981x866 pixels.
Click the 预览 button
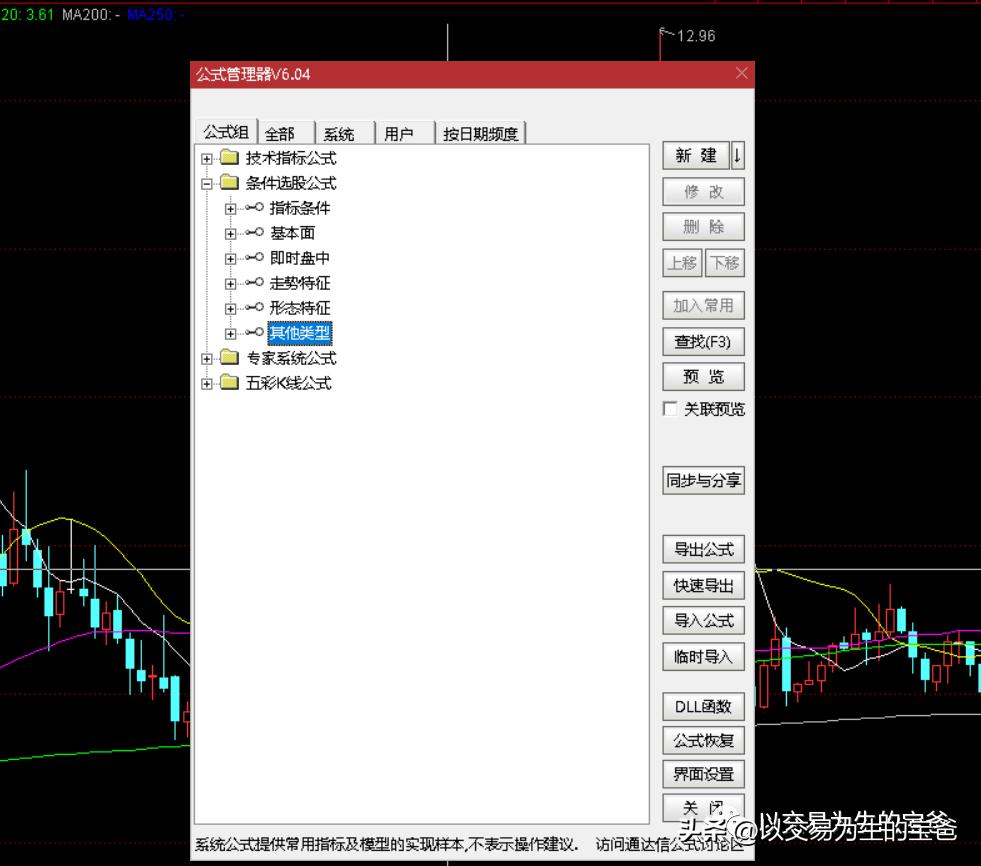(x=703, y=377)
